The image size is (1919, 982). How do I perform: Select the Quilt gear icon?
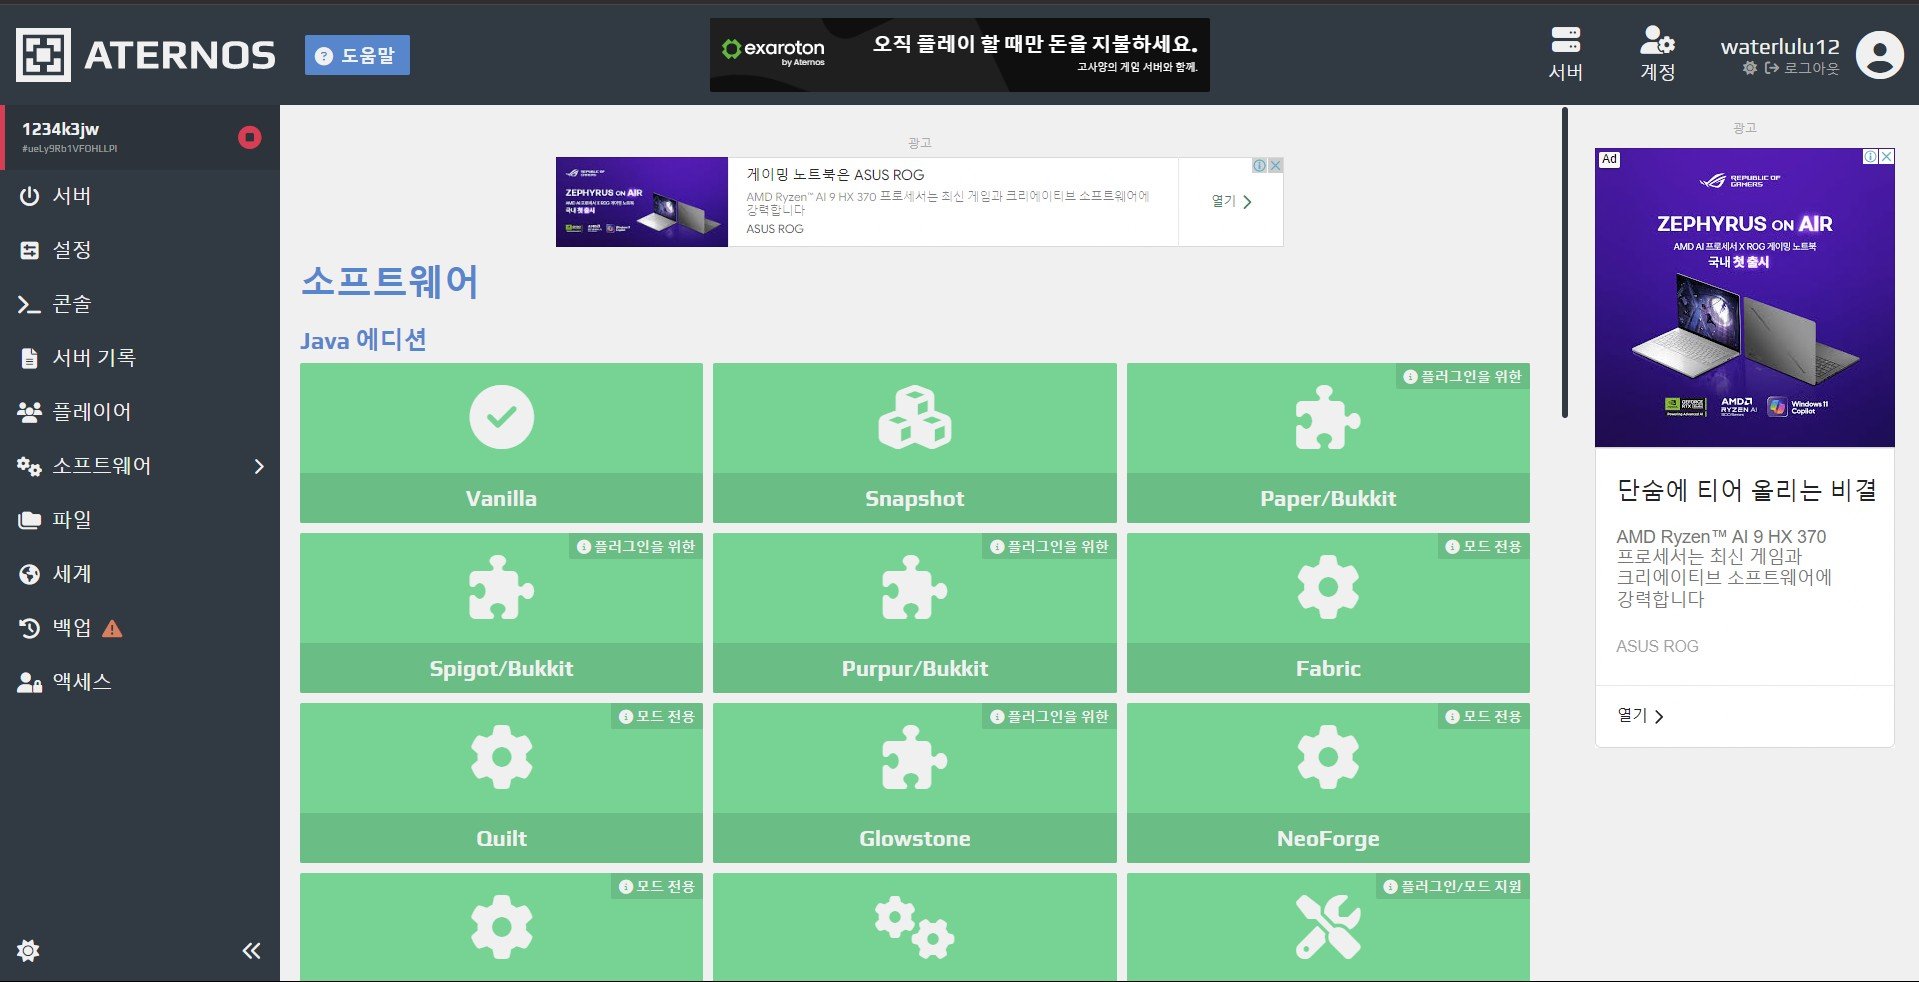click(x=501, y=757)
